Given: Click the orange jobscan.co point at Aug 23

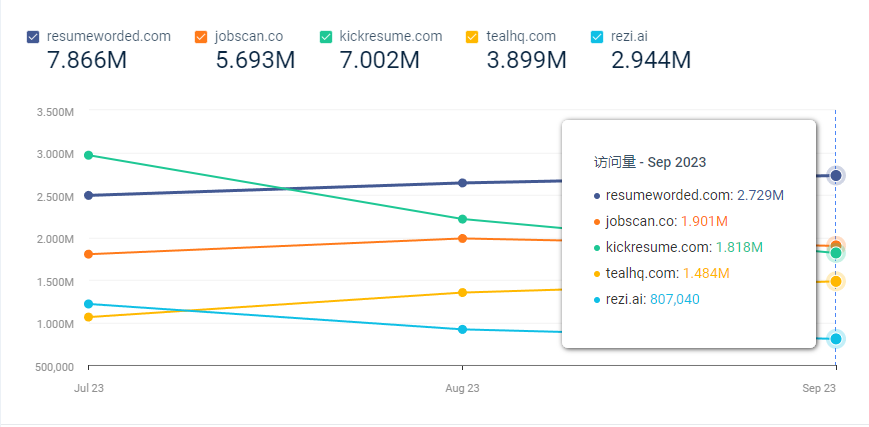Looking at the screenshot, I should 462,238.
